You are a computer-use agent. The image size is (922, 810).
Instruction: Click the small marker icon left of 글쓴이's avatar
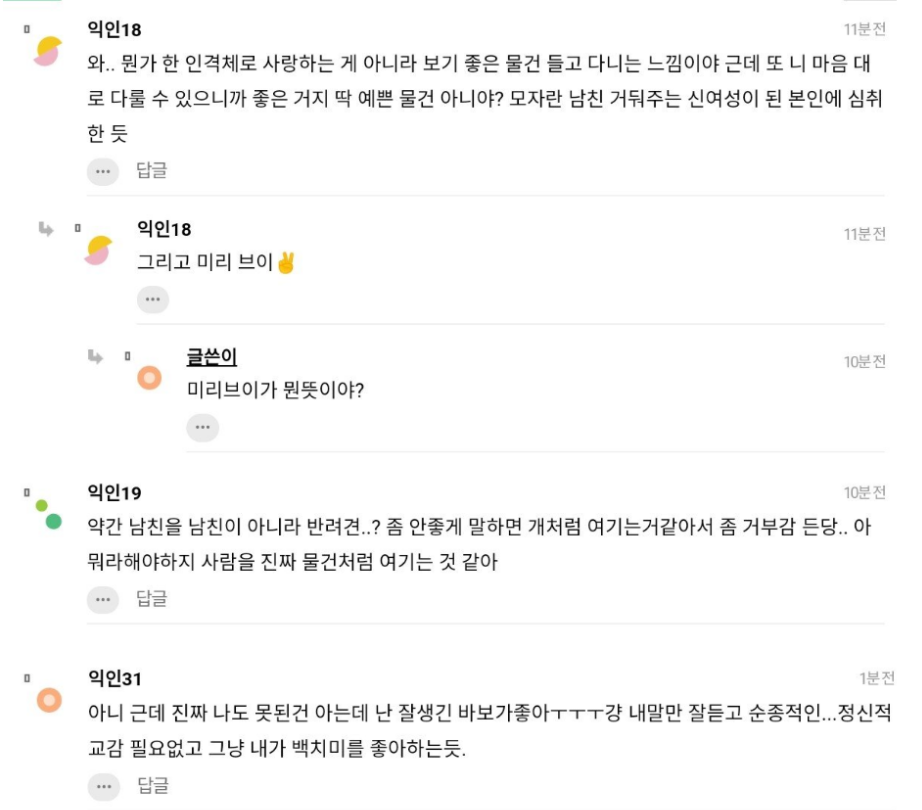click(128, 355)
